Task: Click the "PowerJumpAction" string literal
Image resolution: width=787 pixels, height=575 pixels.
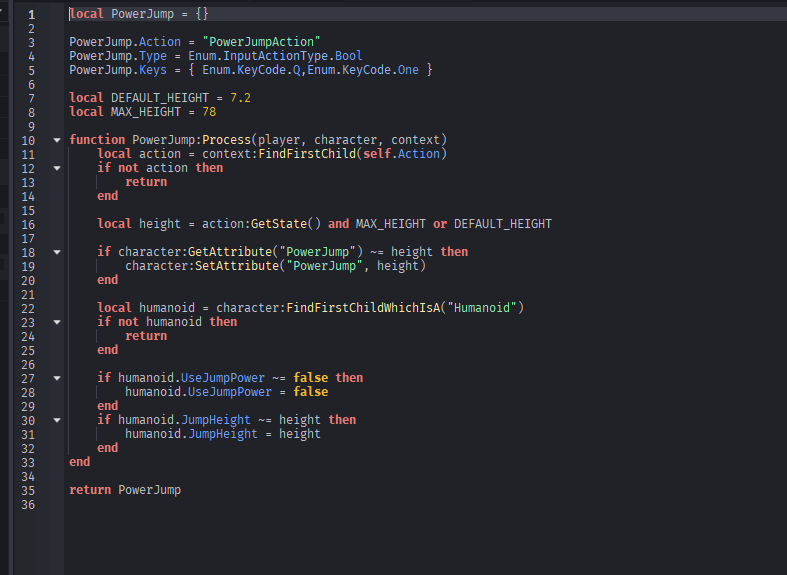Action: coord(261,42)
